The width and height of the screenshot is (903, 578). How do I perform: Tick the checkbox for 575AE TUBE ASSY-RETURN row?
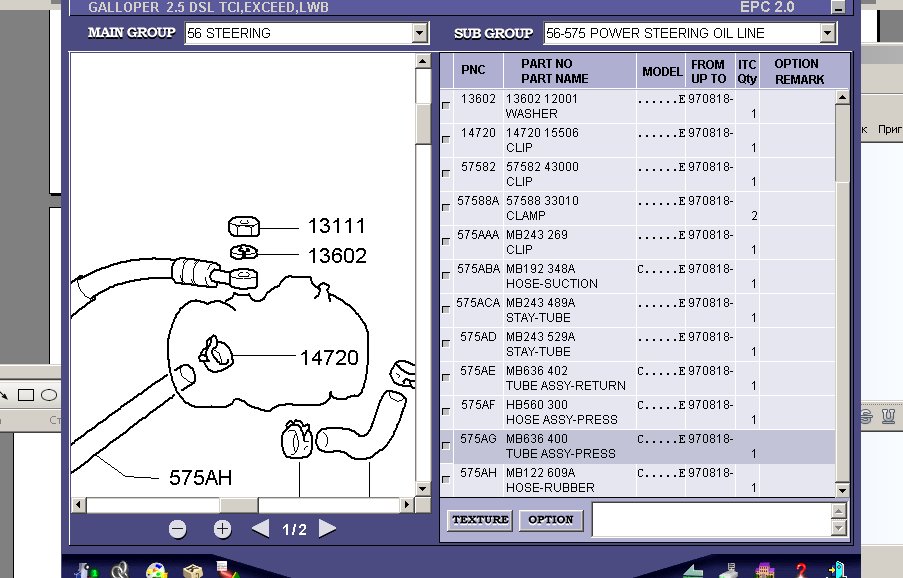(446, 377)
